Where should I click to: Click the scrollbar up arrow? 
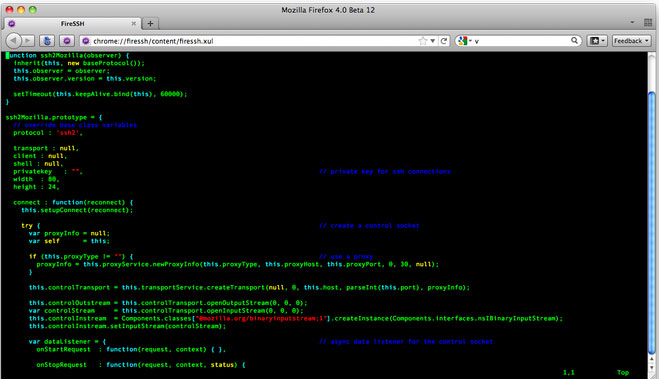651,359
